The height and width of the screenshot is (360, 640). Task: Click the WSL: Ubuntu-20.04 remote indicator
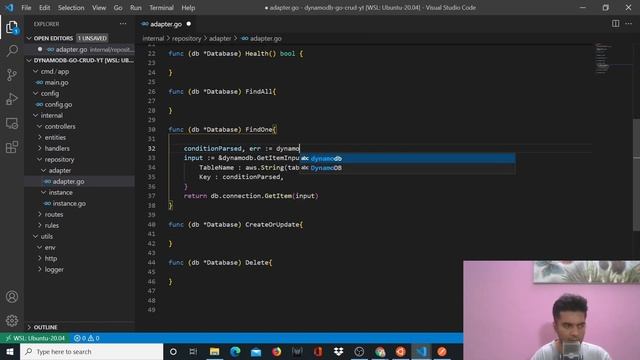35,338
